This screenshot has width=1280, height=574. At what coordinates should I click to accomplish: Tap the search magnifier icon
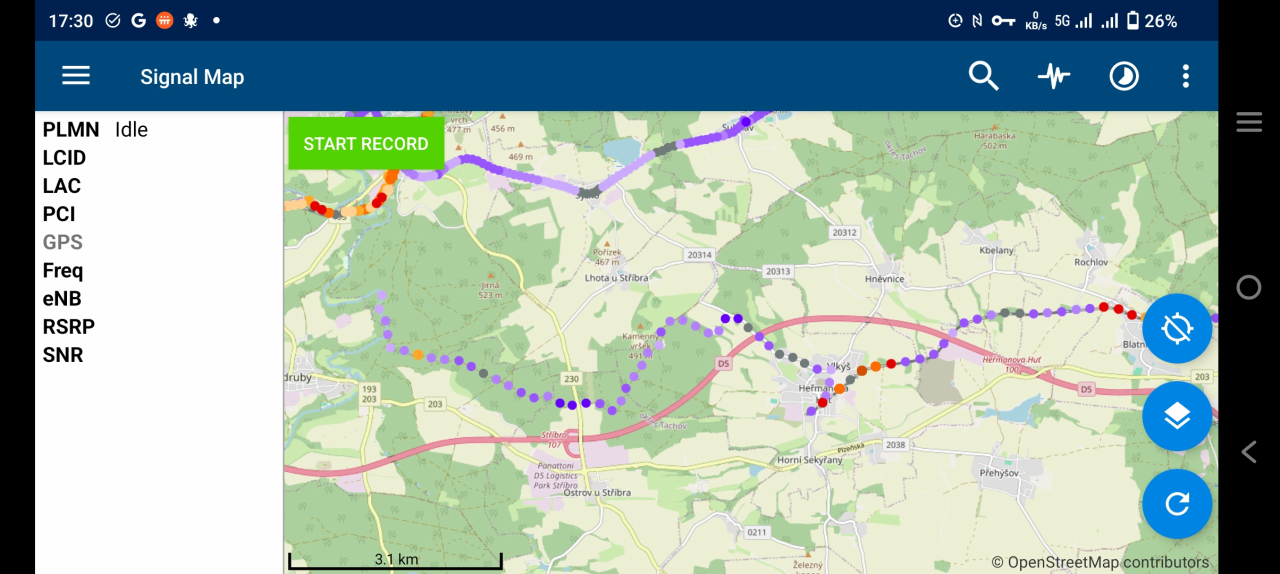[x=983, y=76]
